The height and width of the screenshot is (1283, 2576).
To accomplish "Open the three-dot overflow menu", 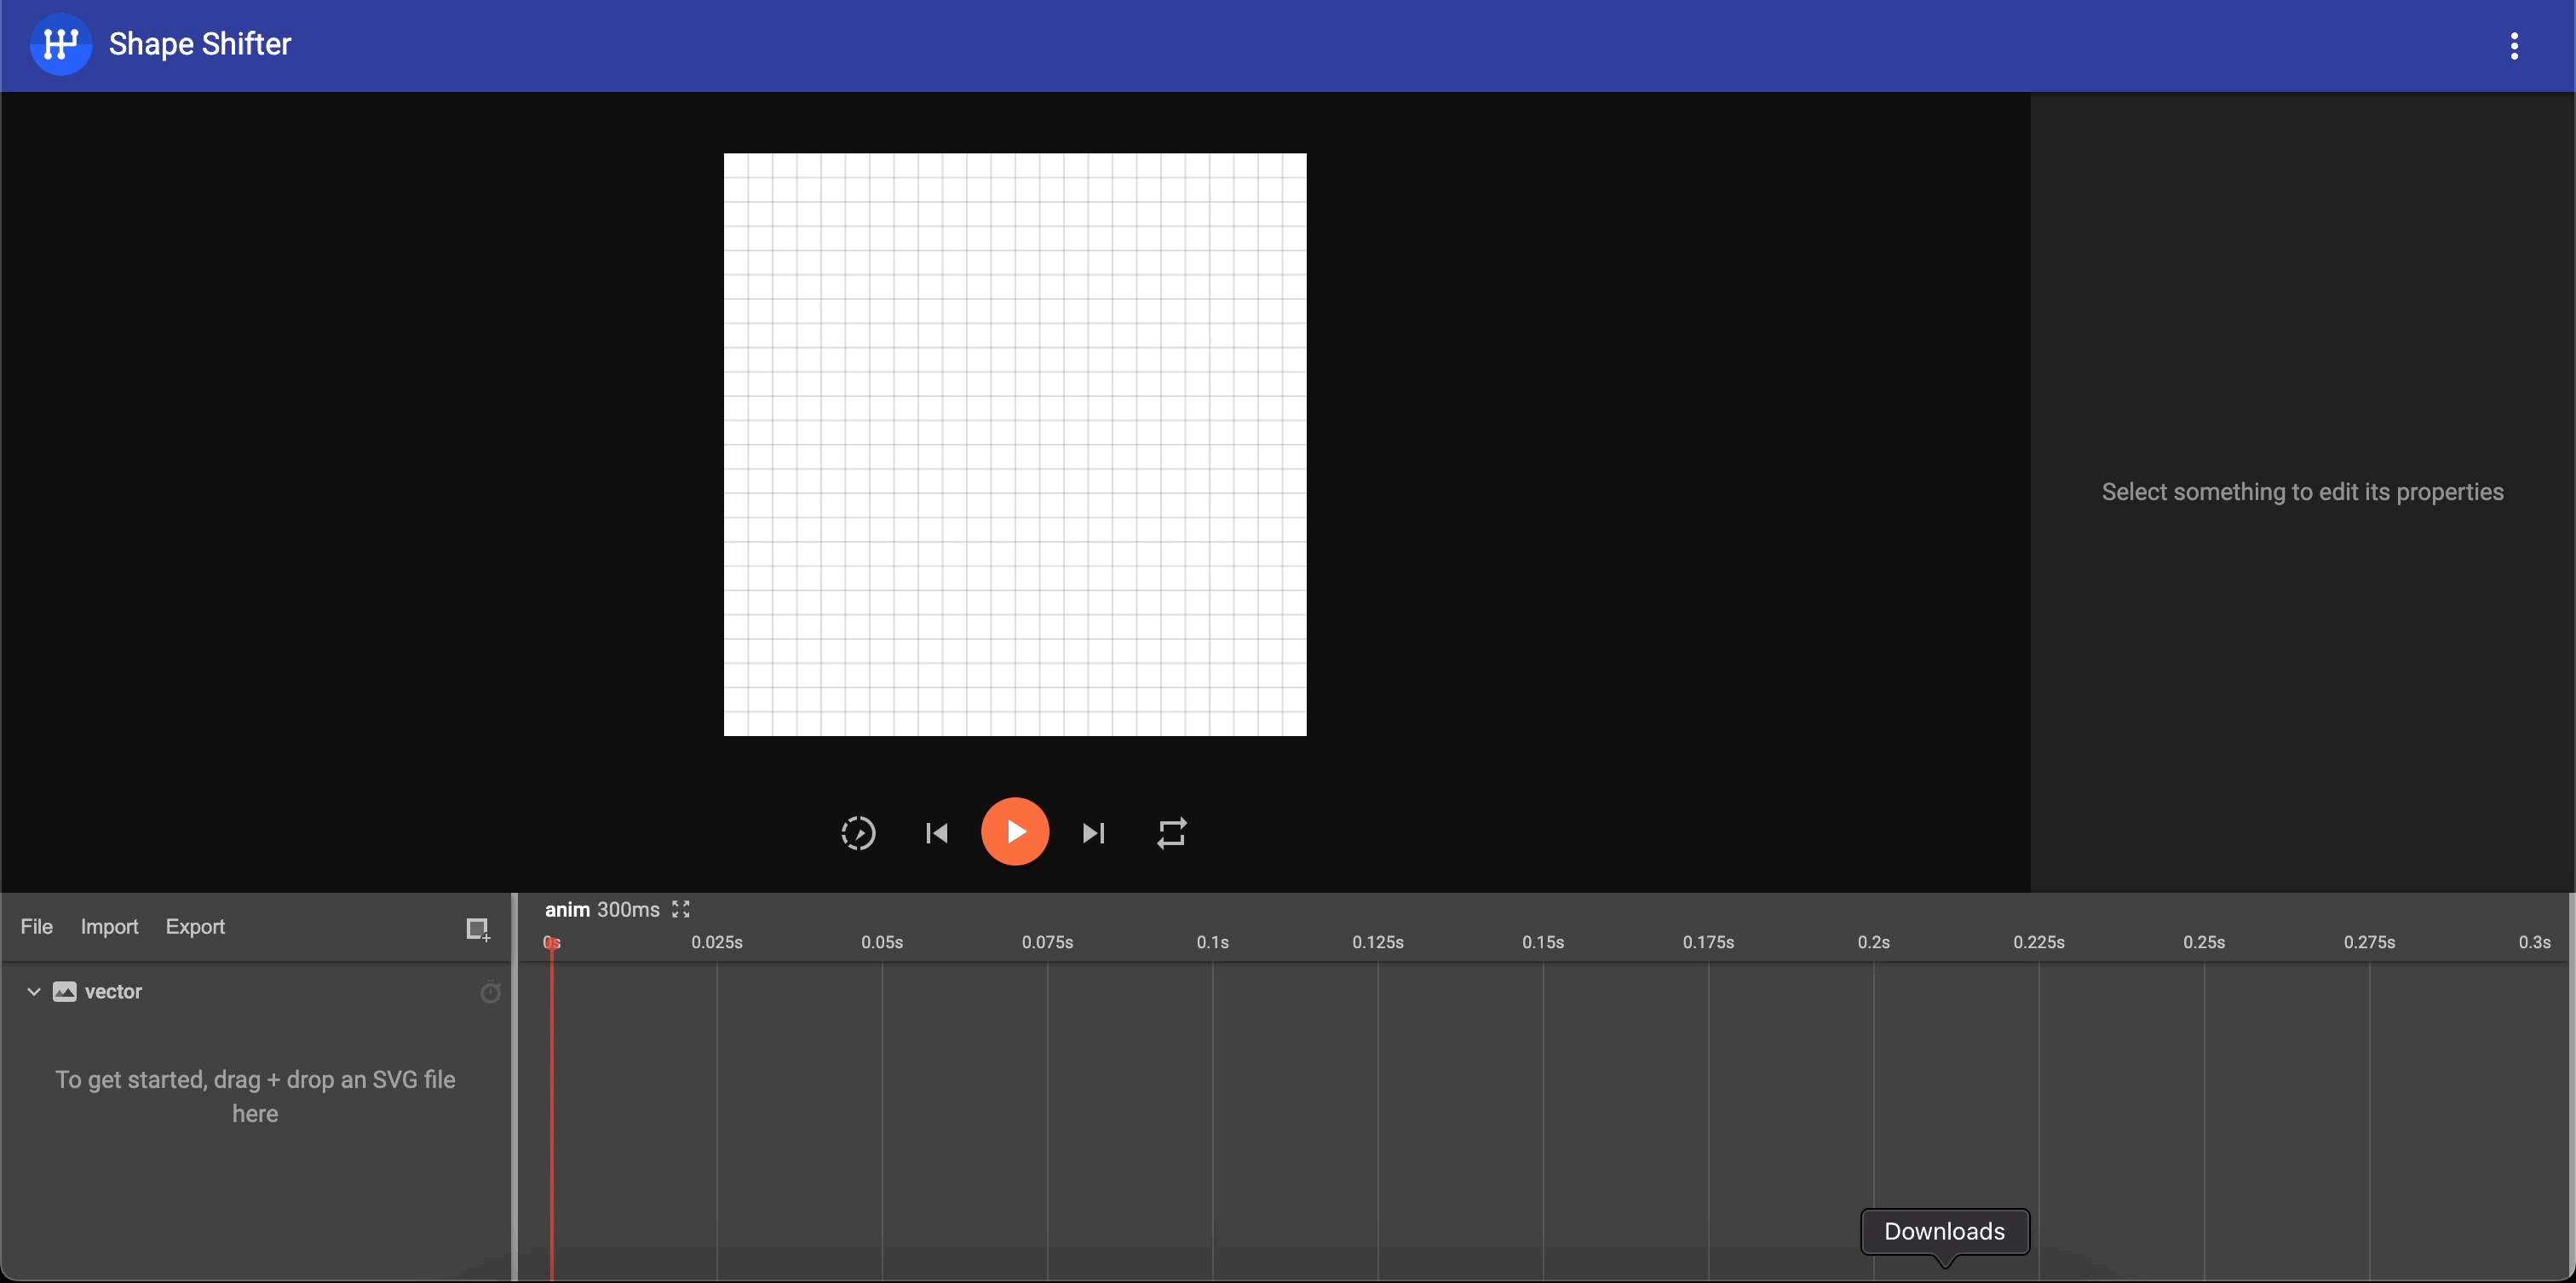I will click(x=2513, y=45).
